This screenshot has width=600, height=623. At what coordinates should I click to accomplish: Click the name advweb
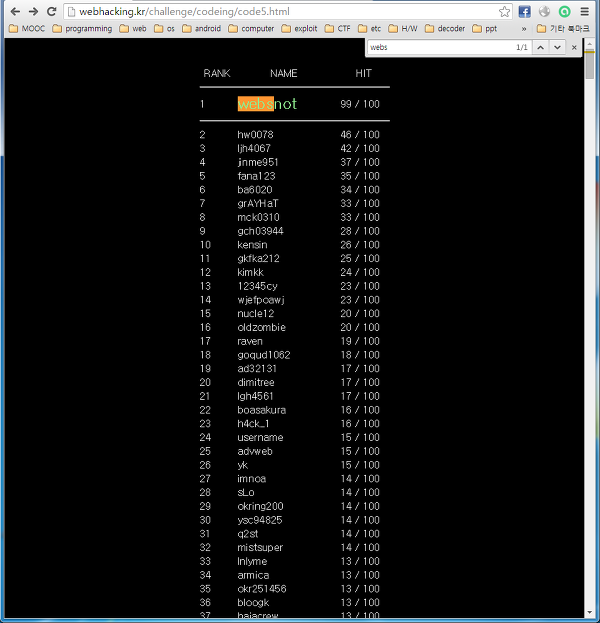[255, 451]
